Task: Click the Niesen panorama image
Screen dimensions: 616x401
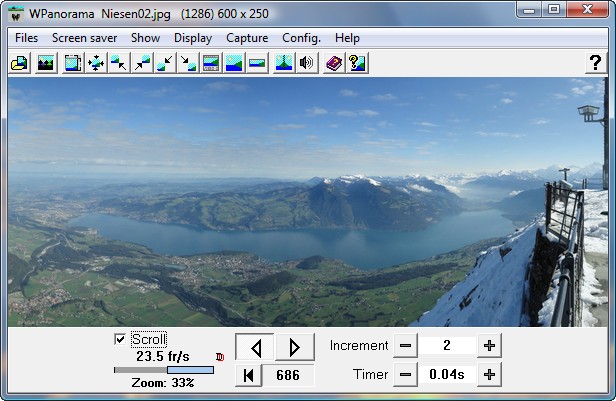Action: [x=308, y=202]
